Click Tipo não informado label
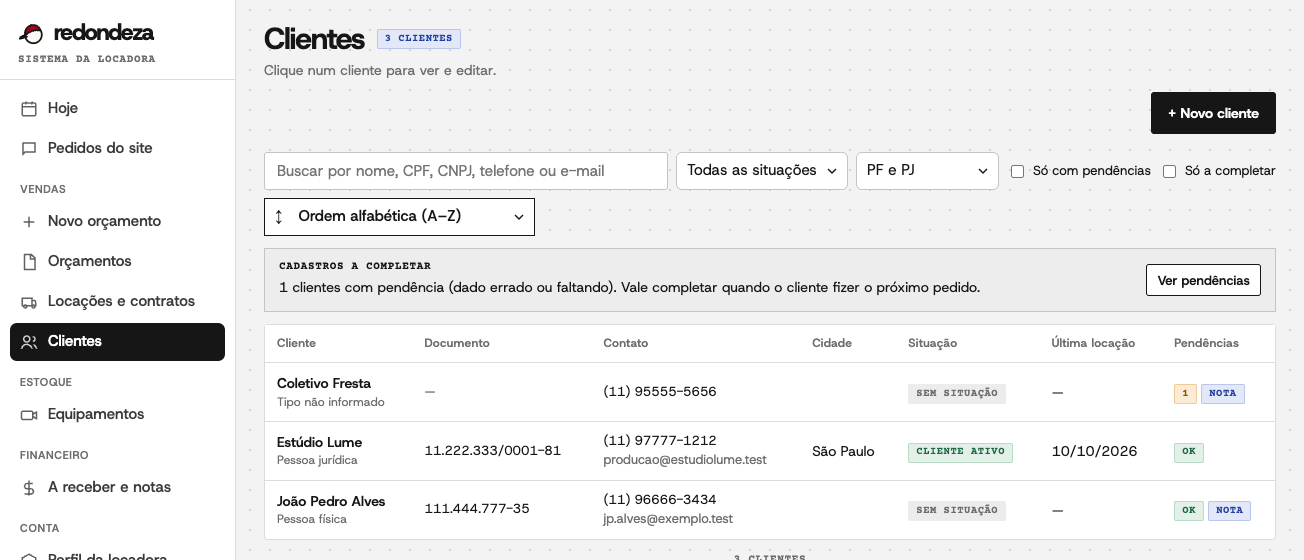The image size is (1304, 560). pyautogui.click(x=331, y=402)
